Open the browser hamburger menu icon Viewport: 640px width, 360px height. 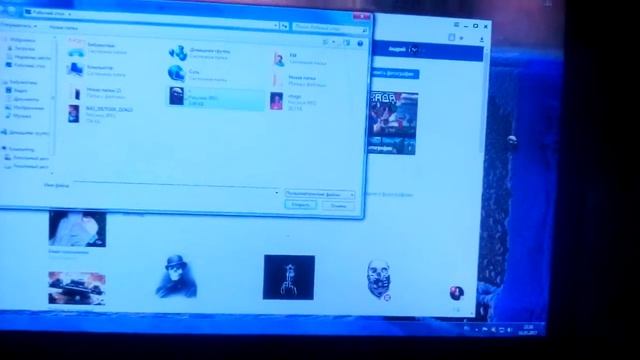tap(457, 25)
